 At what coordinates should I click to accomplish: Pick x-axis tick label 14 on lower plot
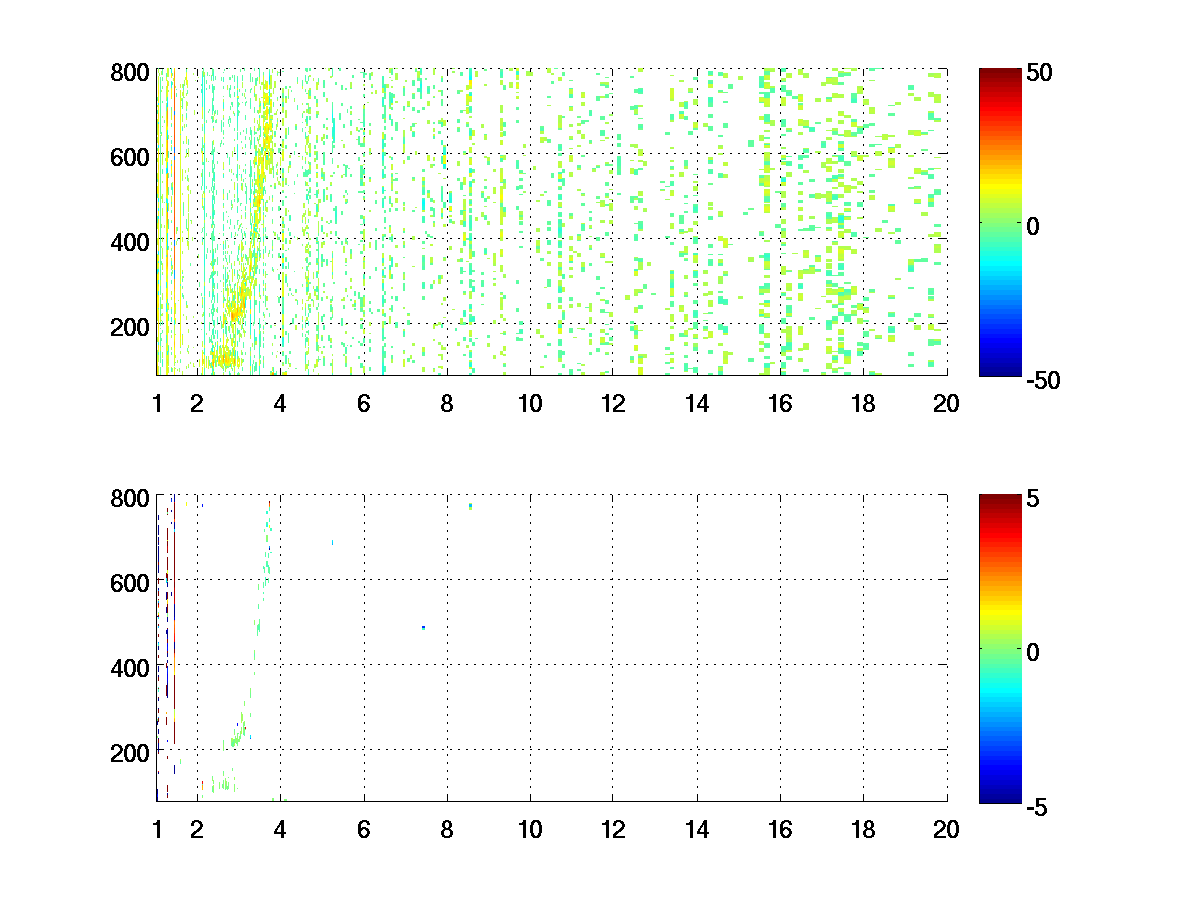click(697, 829)
